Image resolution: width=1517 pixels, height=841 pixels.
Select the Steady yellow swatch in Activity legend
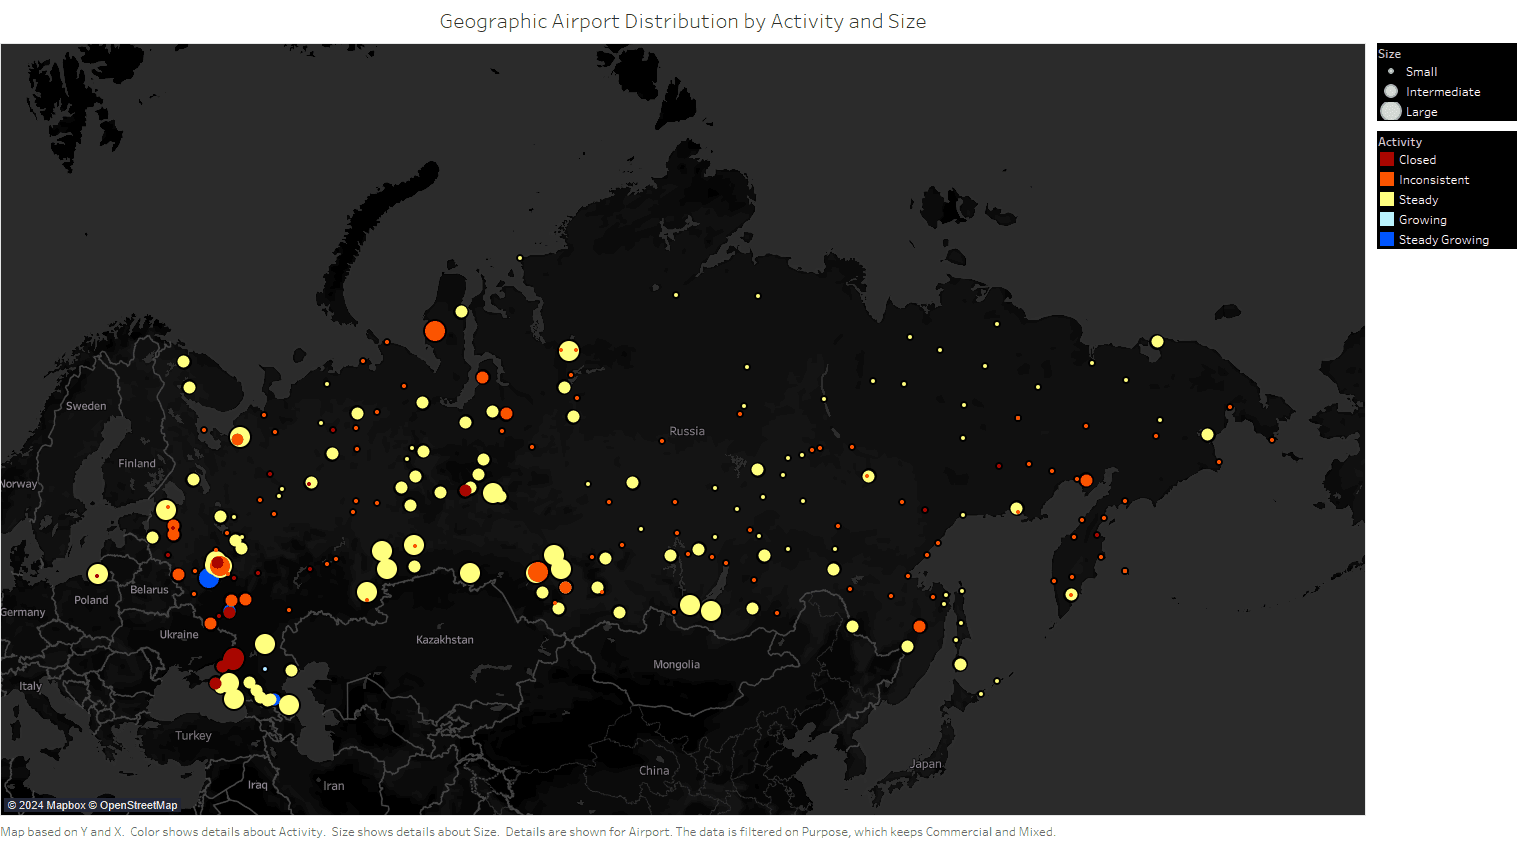pos(1386,199)
